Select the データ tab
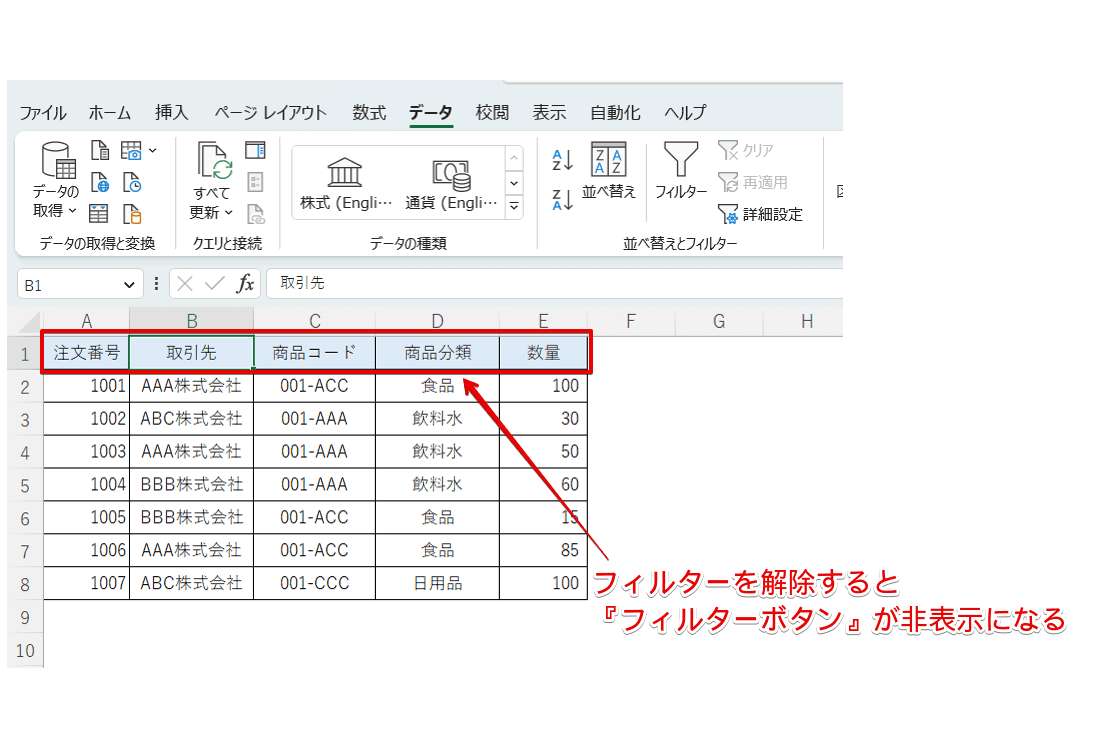This screenshot has width=1100, height=750. coord(431,112)
